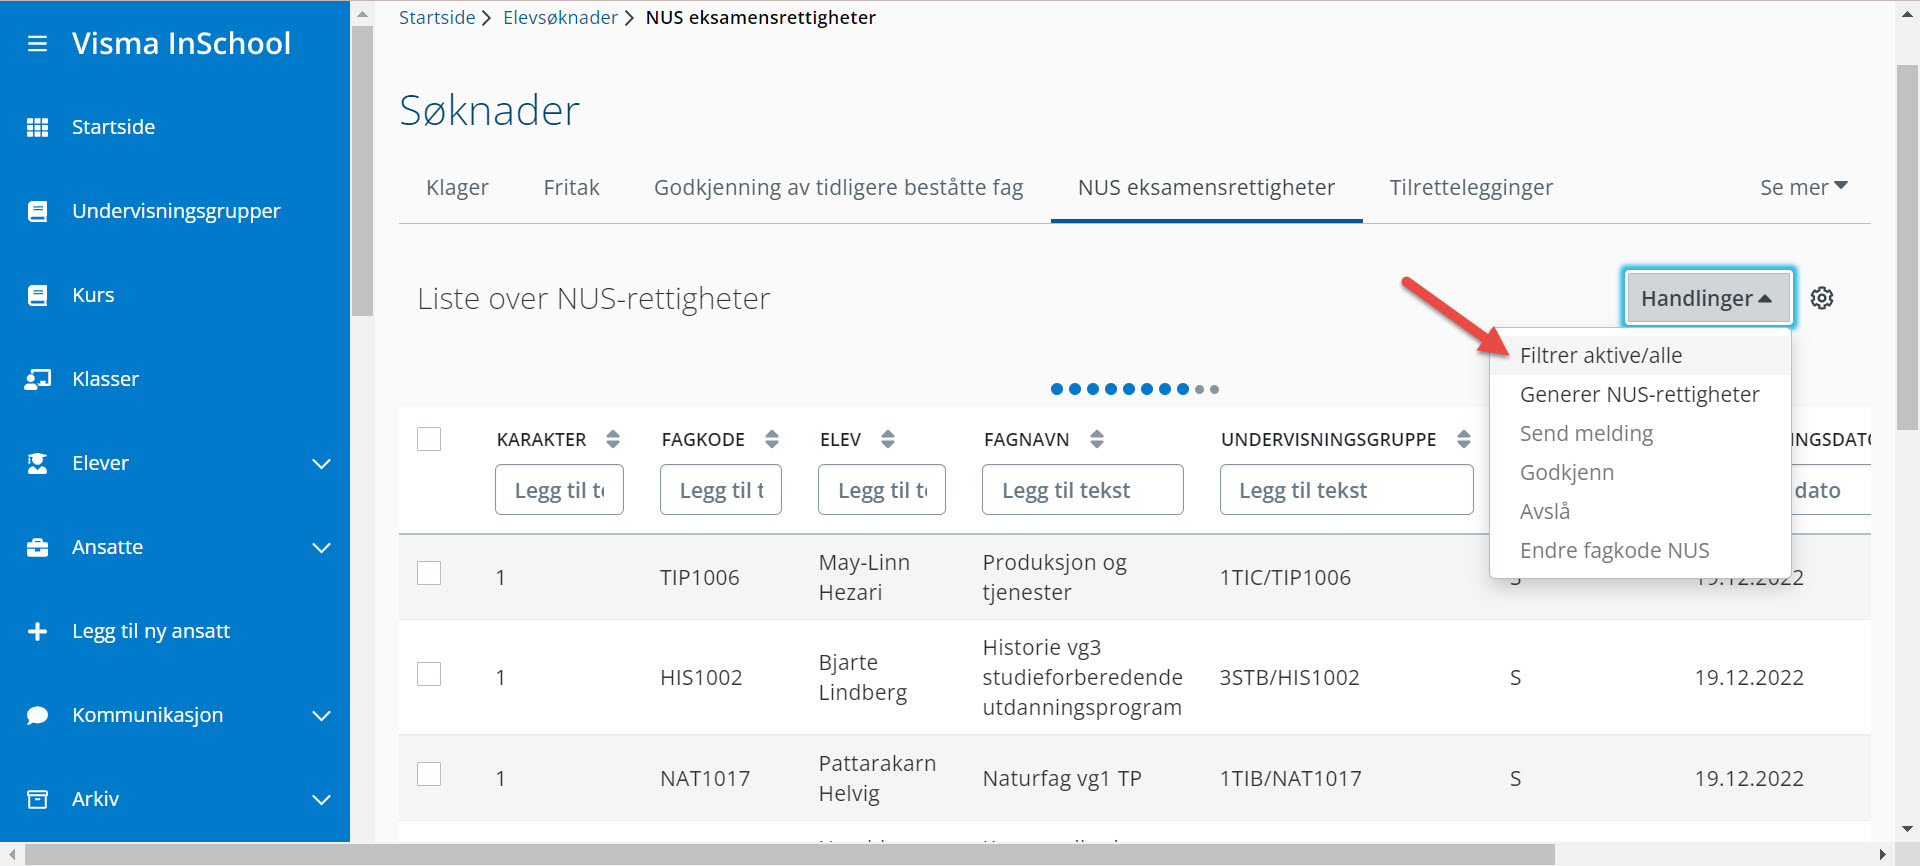Sort by UNDERVISNINGSGRUPPE column arrows
Screen dimensions: 1920x866
coord(1464,439)
